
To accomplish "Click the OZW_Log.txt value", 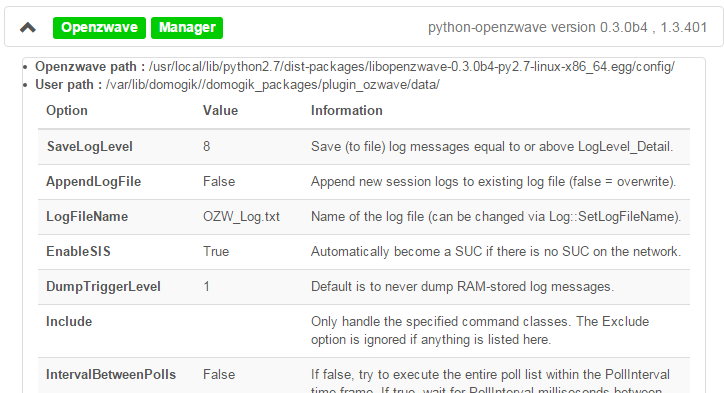I will [241, 217].
